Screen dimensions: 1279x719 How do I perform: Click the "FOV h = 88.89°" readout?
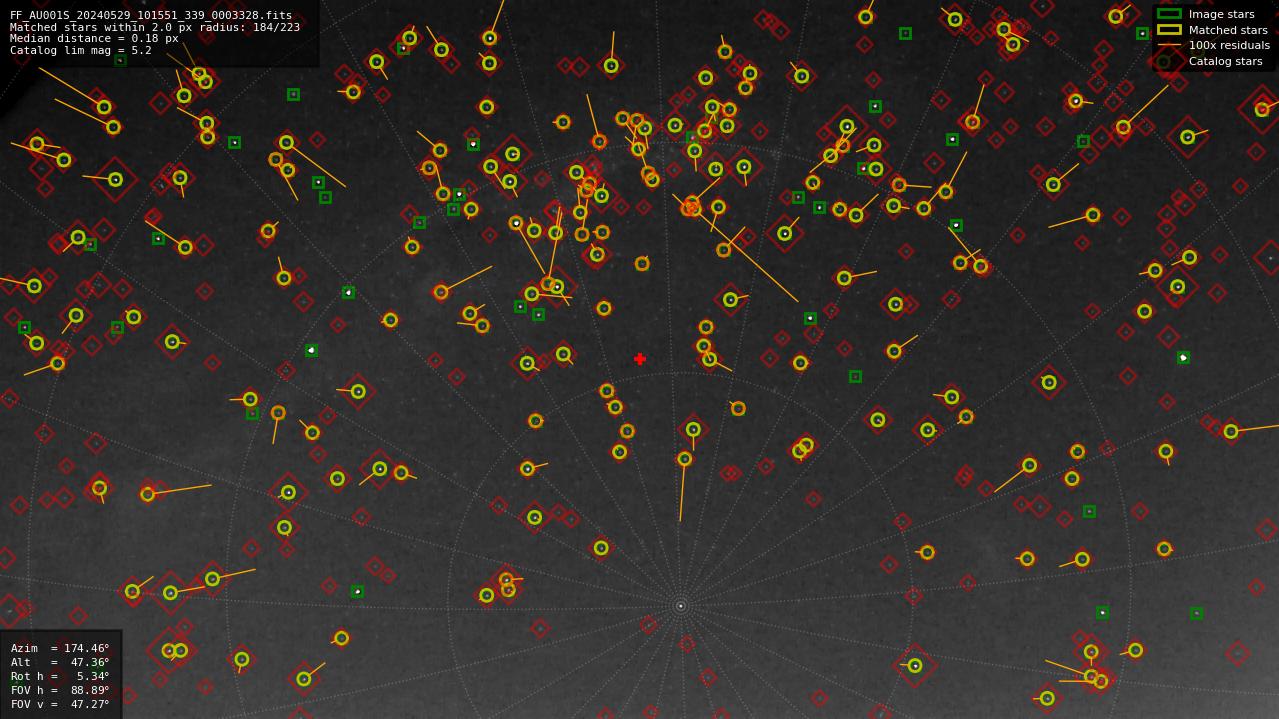click(x=60, y=690)
